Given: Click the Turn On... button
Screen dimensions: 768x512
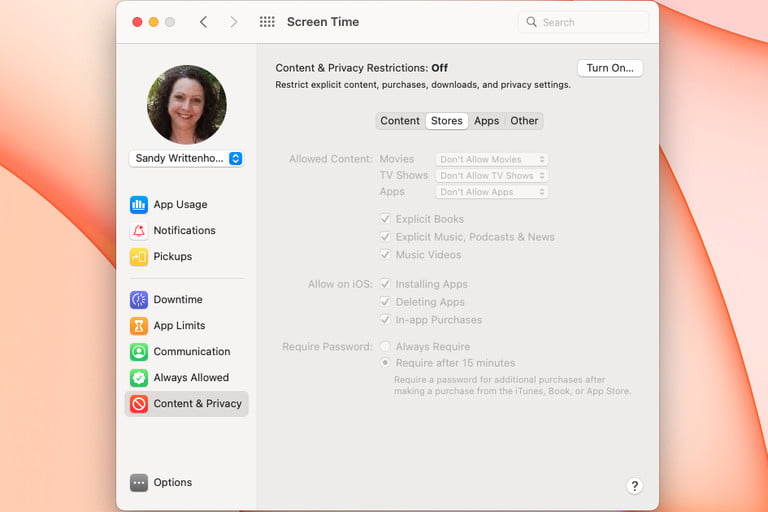Looking at the screenshot, I should coord(610,68).
